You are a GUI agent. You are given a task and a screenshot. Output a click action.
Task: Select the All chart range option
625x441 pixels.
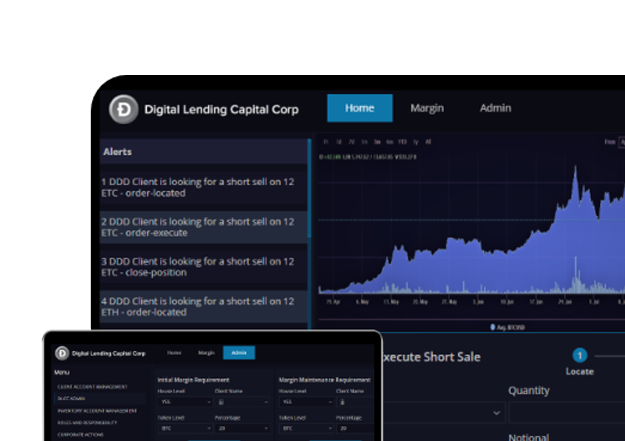coord(428,142)
